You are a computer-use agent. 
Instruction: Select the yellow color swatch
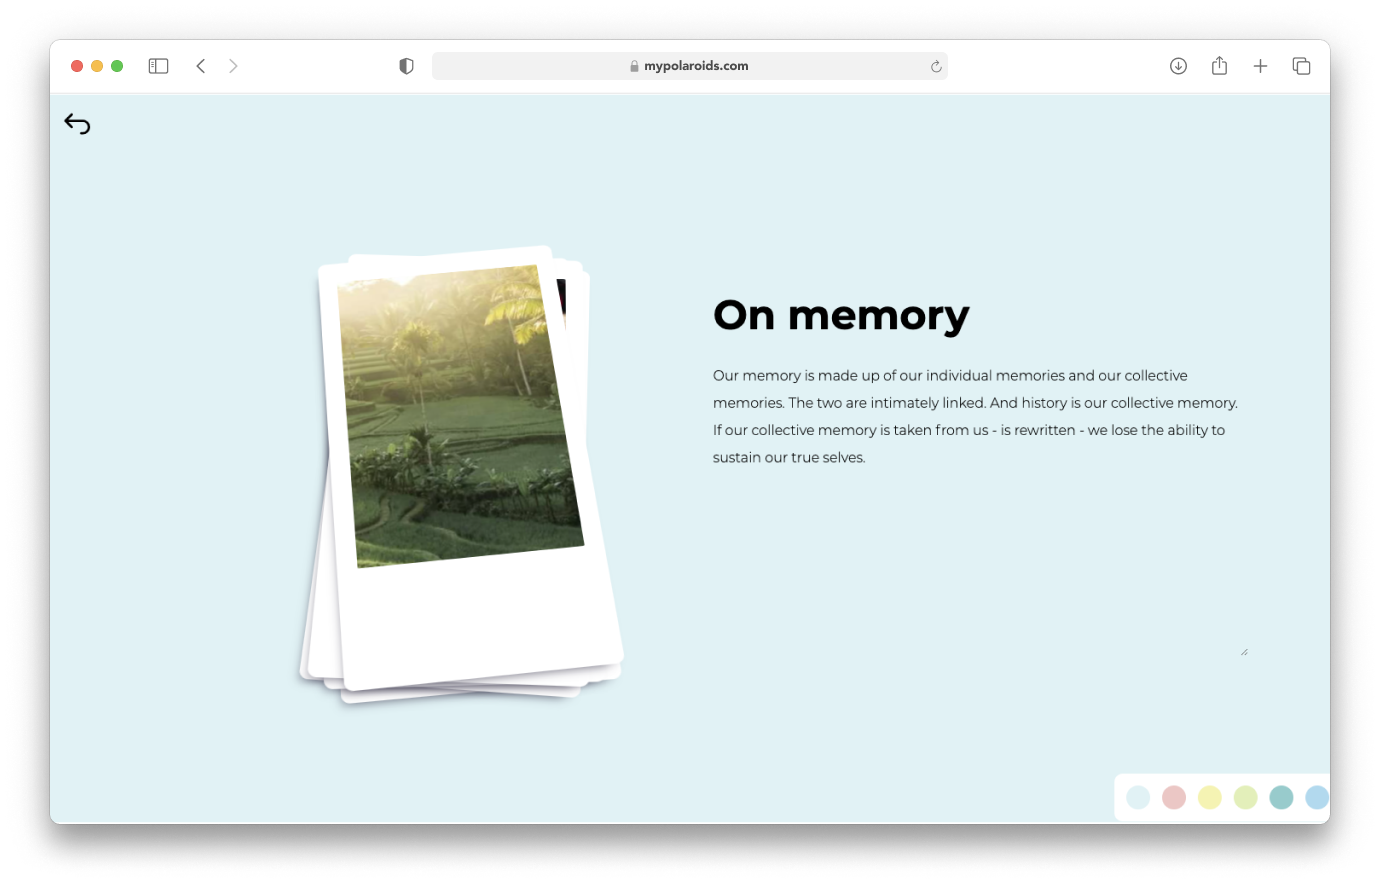tap(1210, 797)
